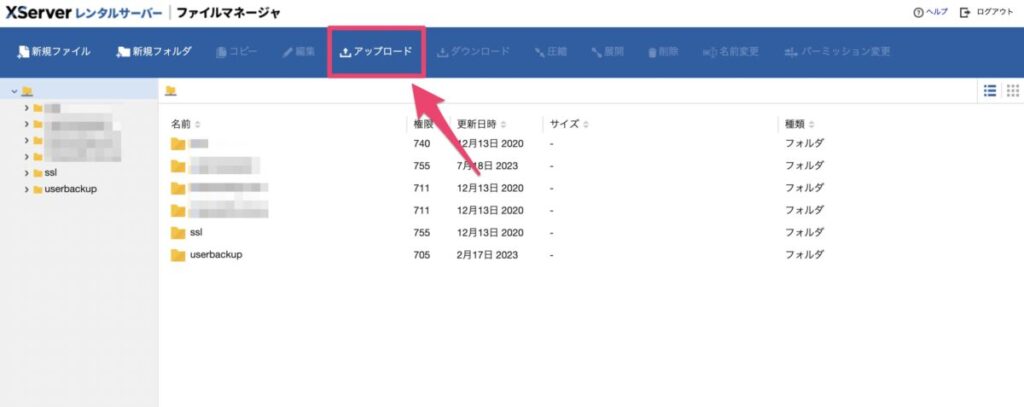Create a new folder with 新規フォルダ
Image resolution: width=1024 pixels, height=407 pixels.
pyautogui.click(x=153, y=51)
